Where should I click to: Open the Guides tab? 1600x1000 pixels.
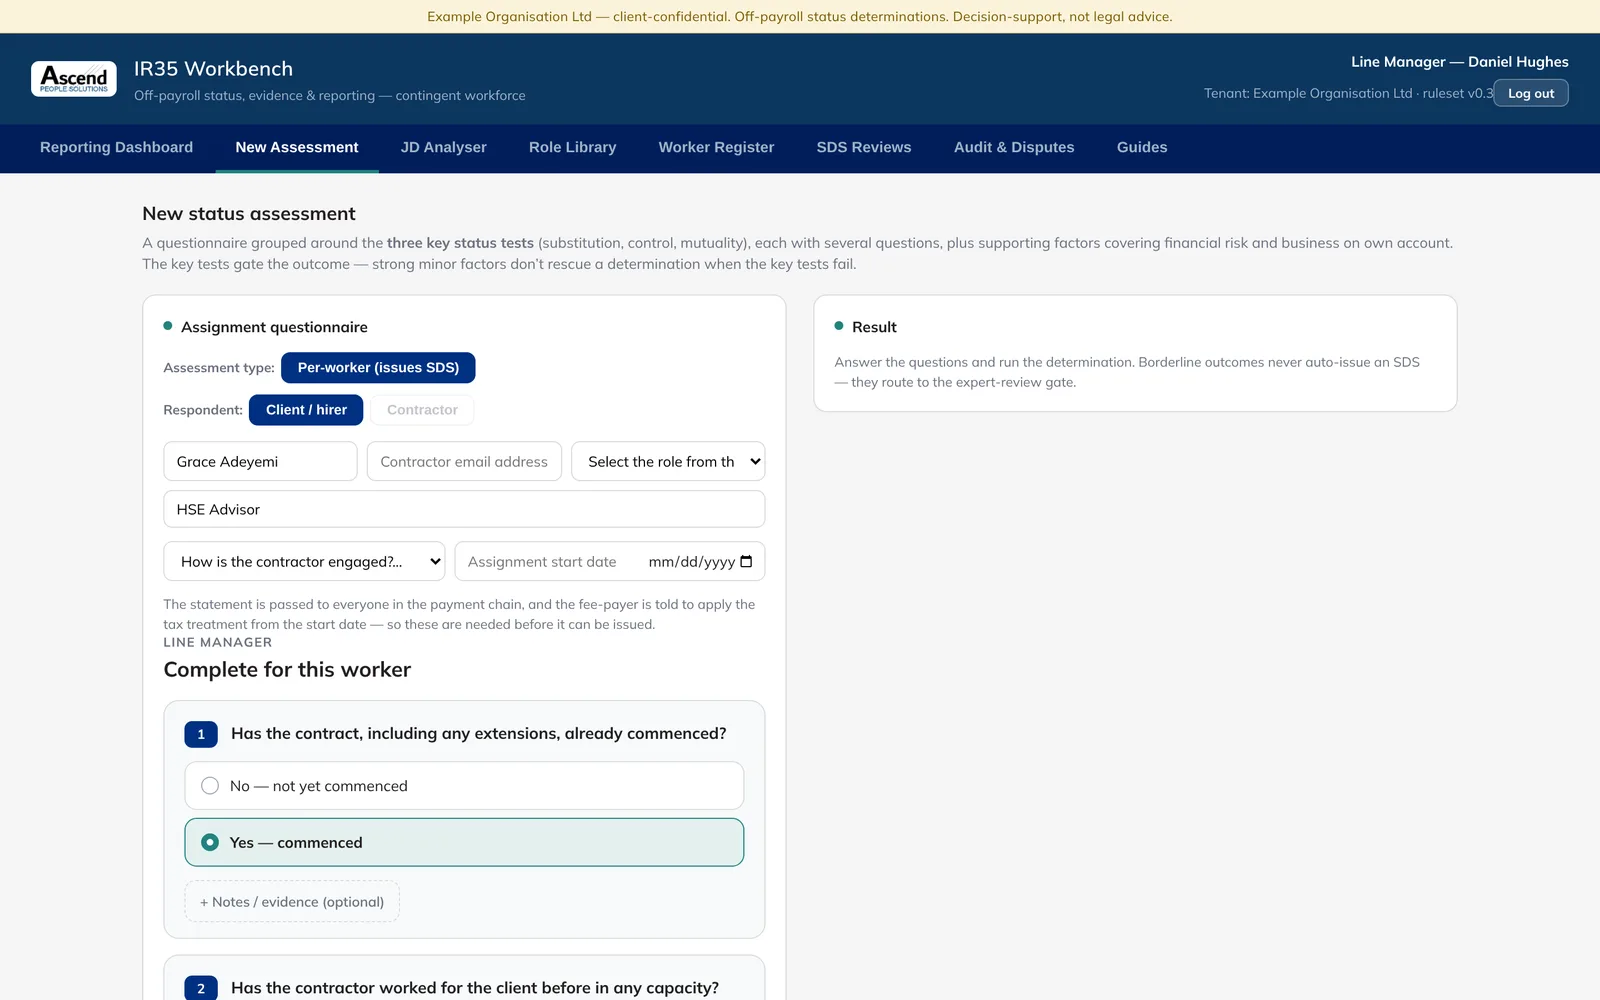coord(1142,148)
